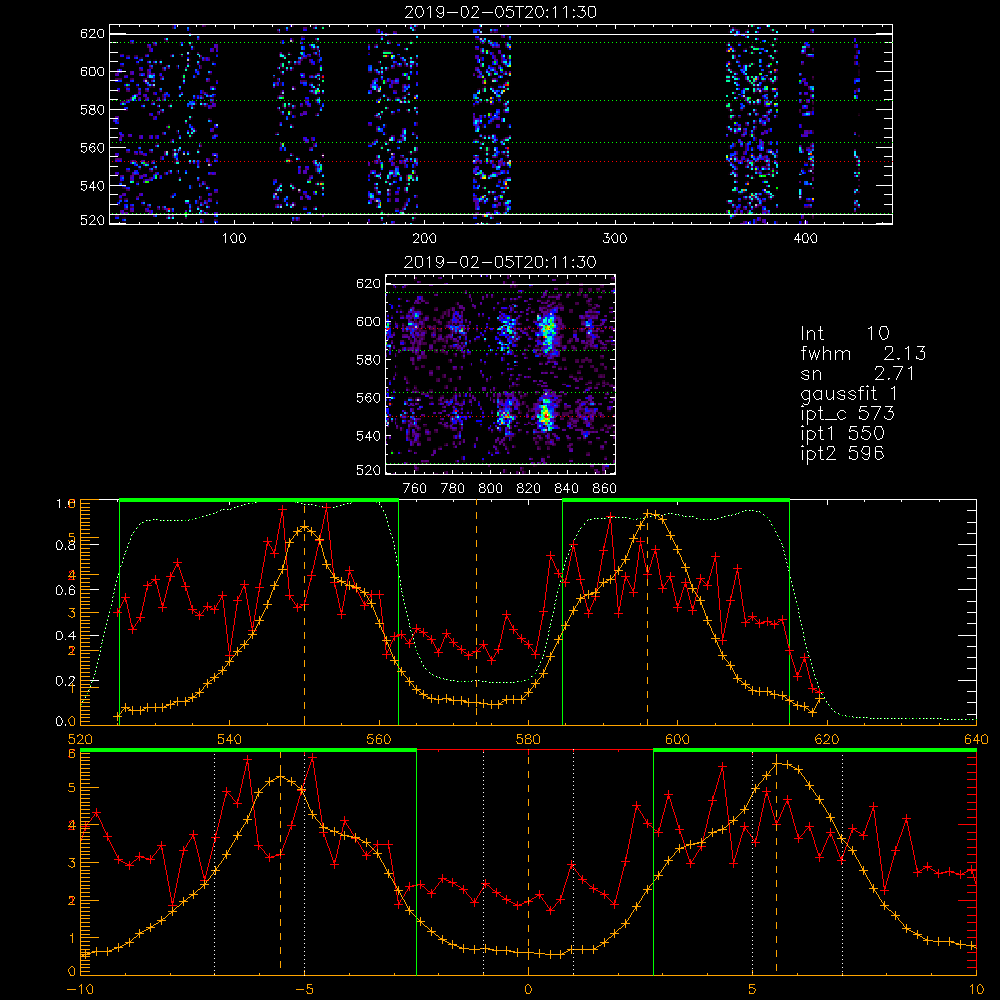
Task: Click x-axis label 560 of profile plot
Action: point(379,739)
